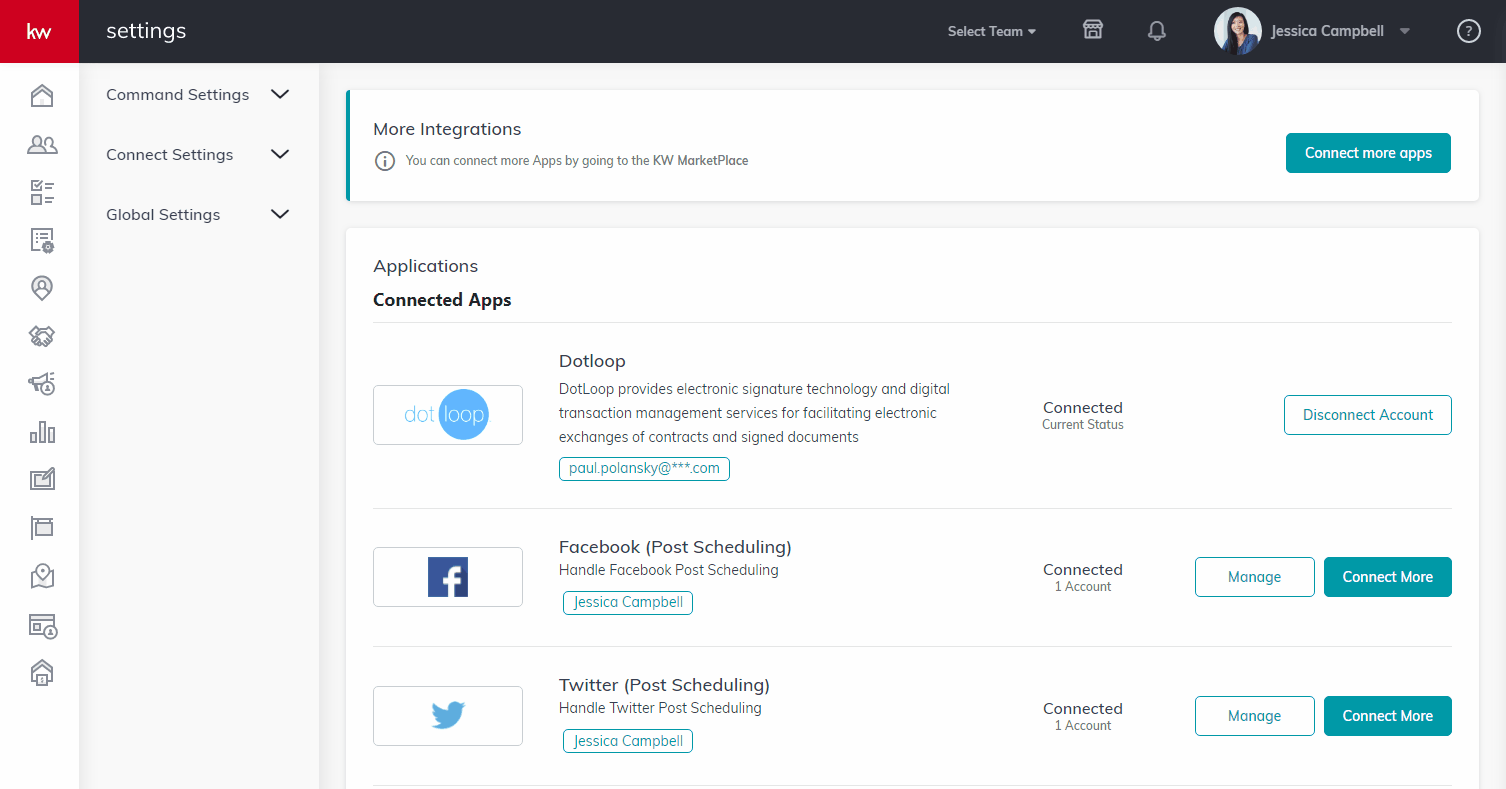Screen dimensions: 1506x789
Task: Manage the Facebook Post Scheduling connection
Action: [x=1254, y=576]
